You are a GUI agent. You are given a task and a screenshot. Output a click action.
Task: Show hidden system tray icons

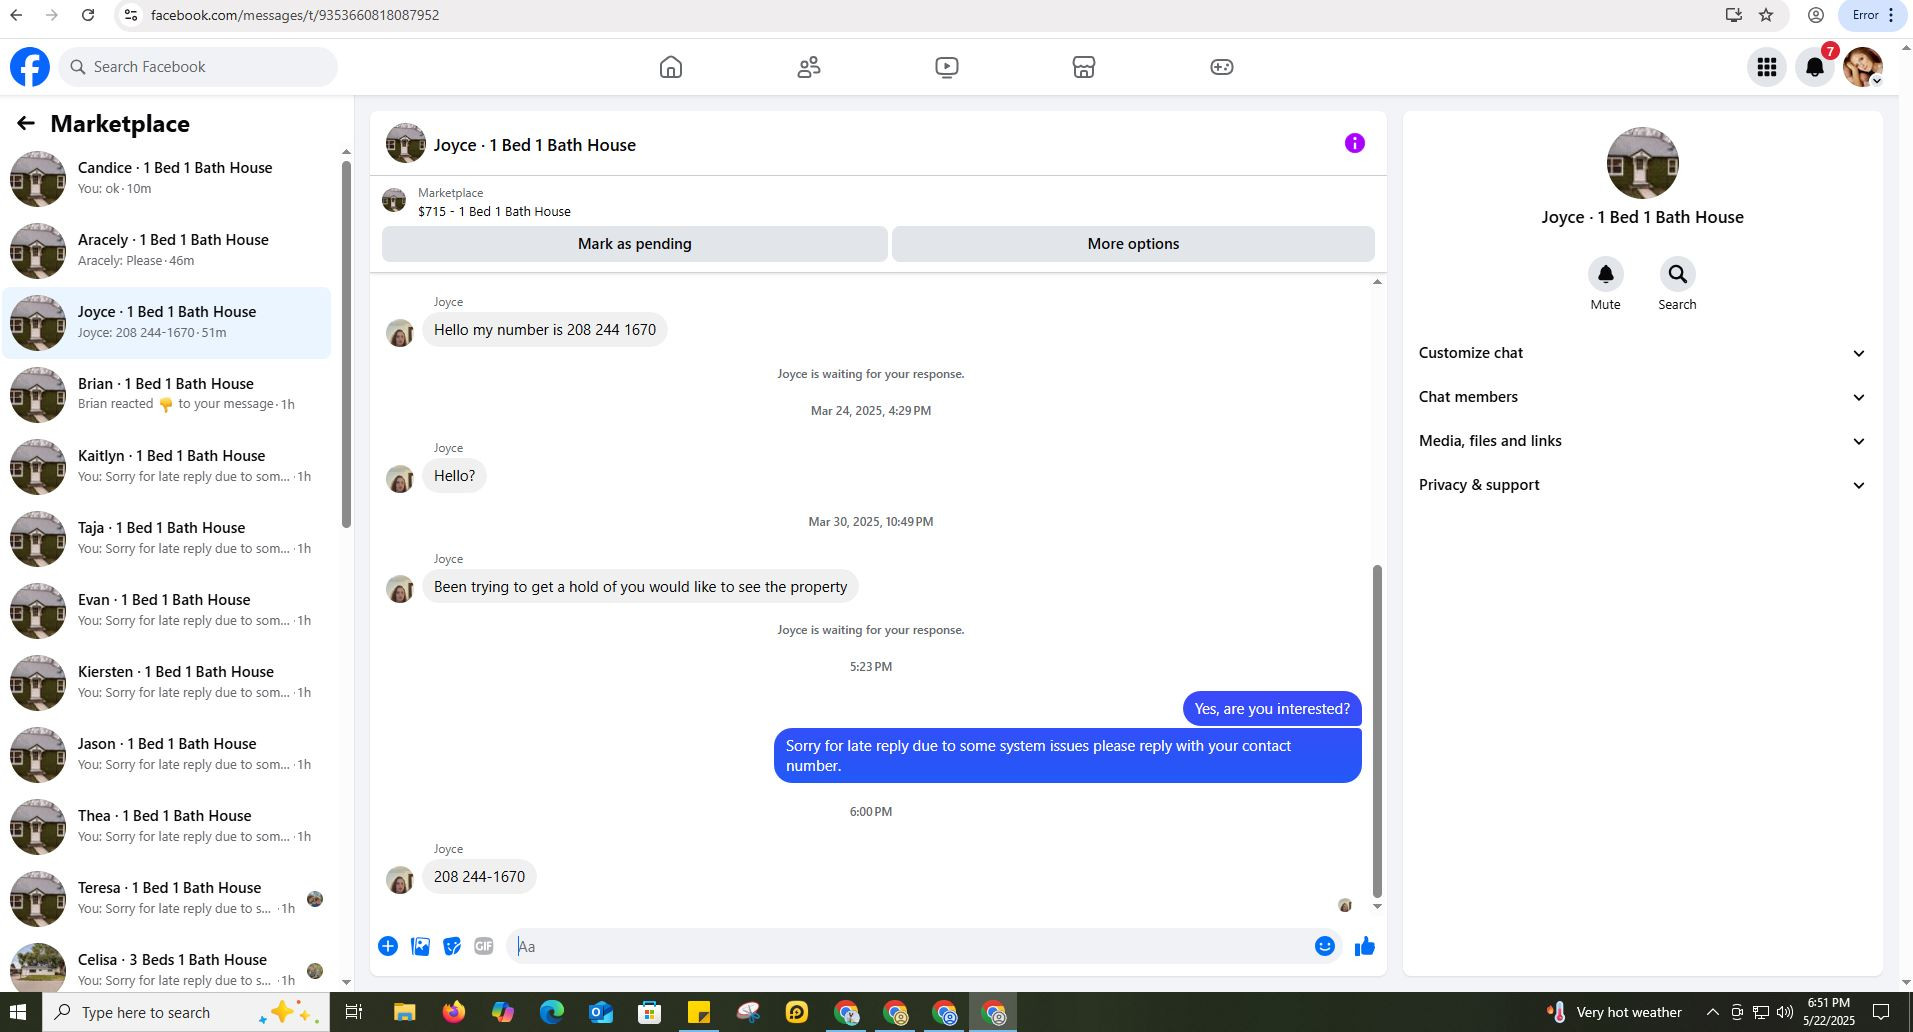[x=1712, y=1012]
